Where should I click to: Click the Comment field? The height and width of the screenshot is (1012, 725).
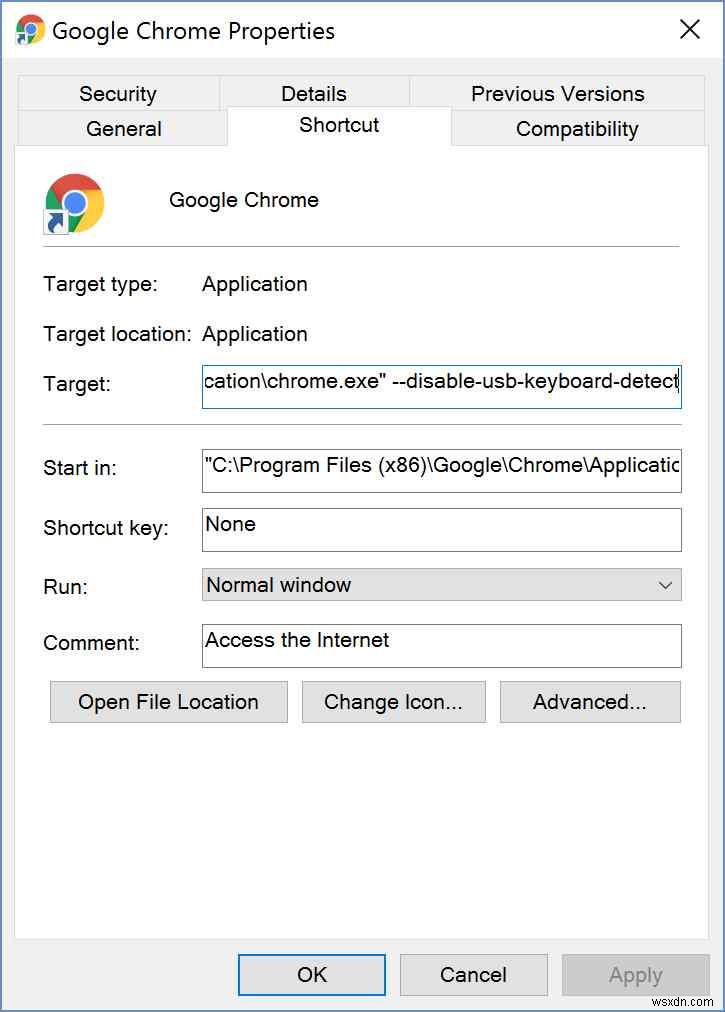[440, 645]
